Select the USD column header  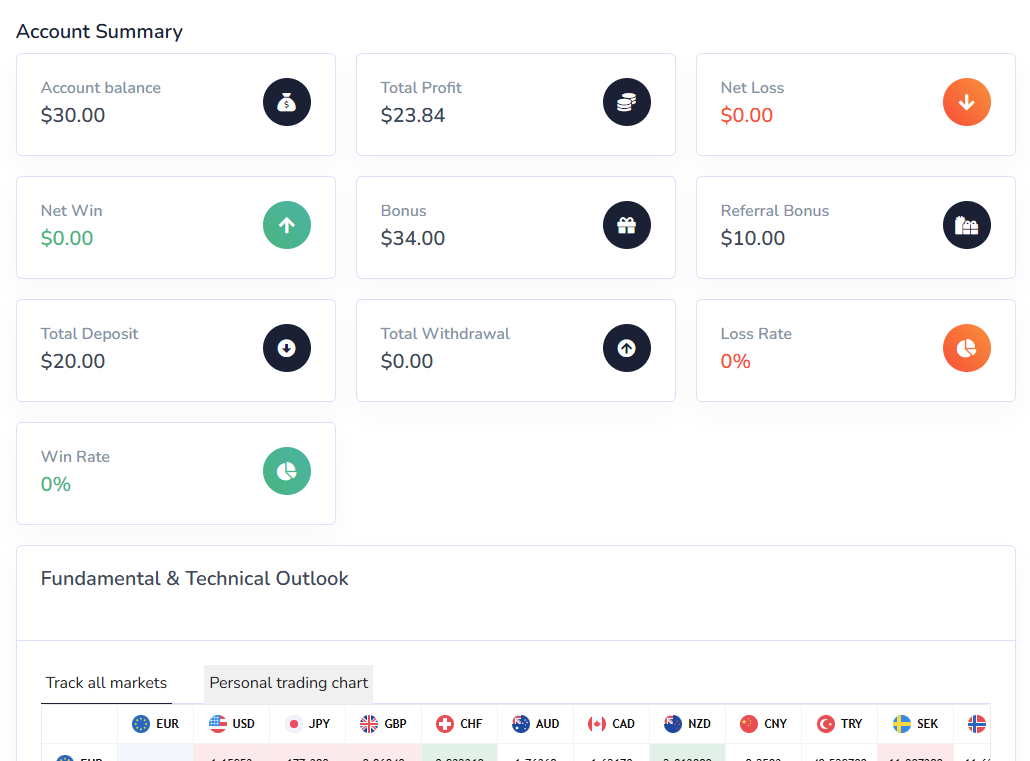click(x=232, y=724)
